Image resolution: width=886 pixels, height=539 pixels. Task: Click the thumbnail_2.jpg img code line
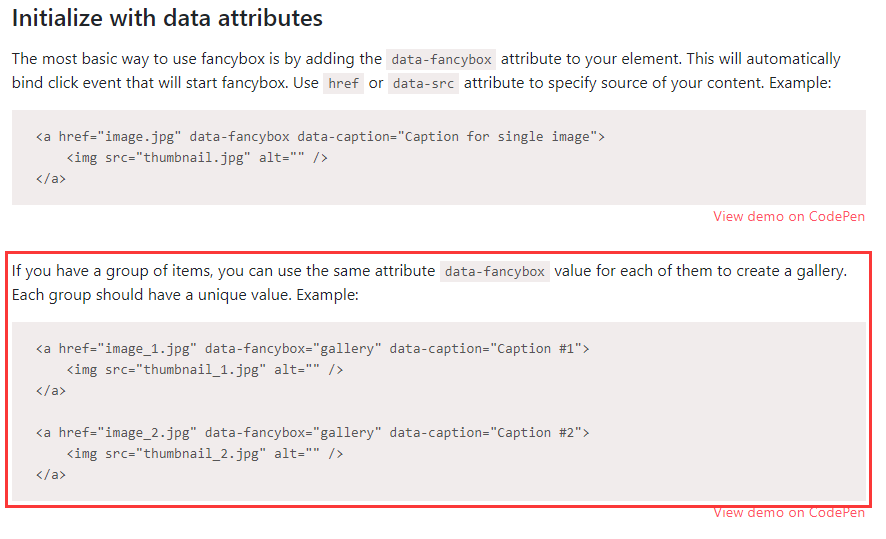[x=205, y=454]
